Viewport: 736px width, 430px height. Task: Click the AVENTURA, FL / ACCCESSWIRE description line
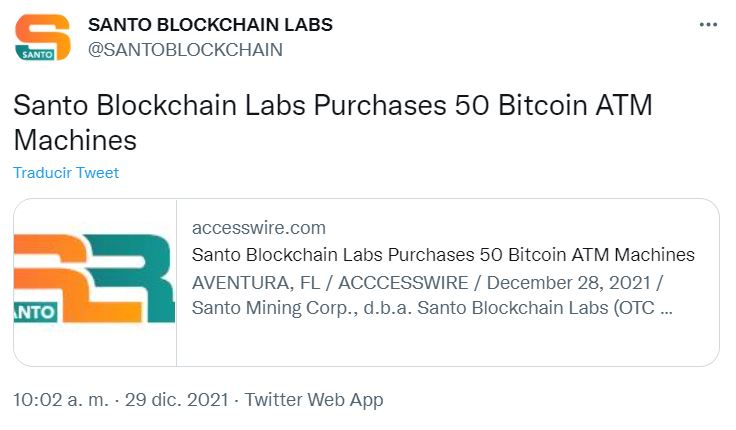(427, 283)
